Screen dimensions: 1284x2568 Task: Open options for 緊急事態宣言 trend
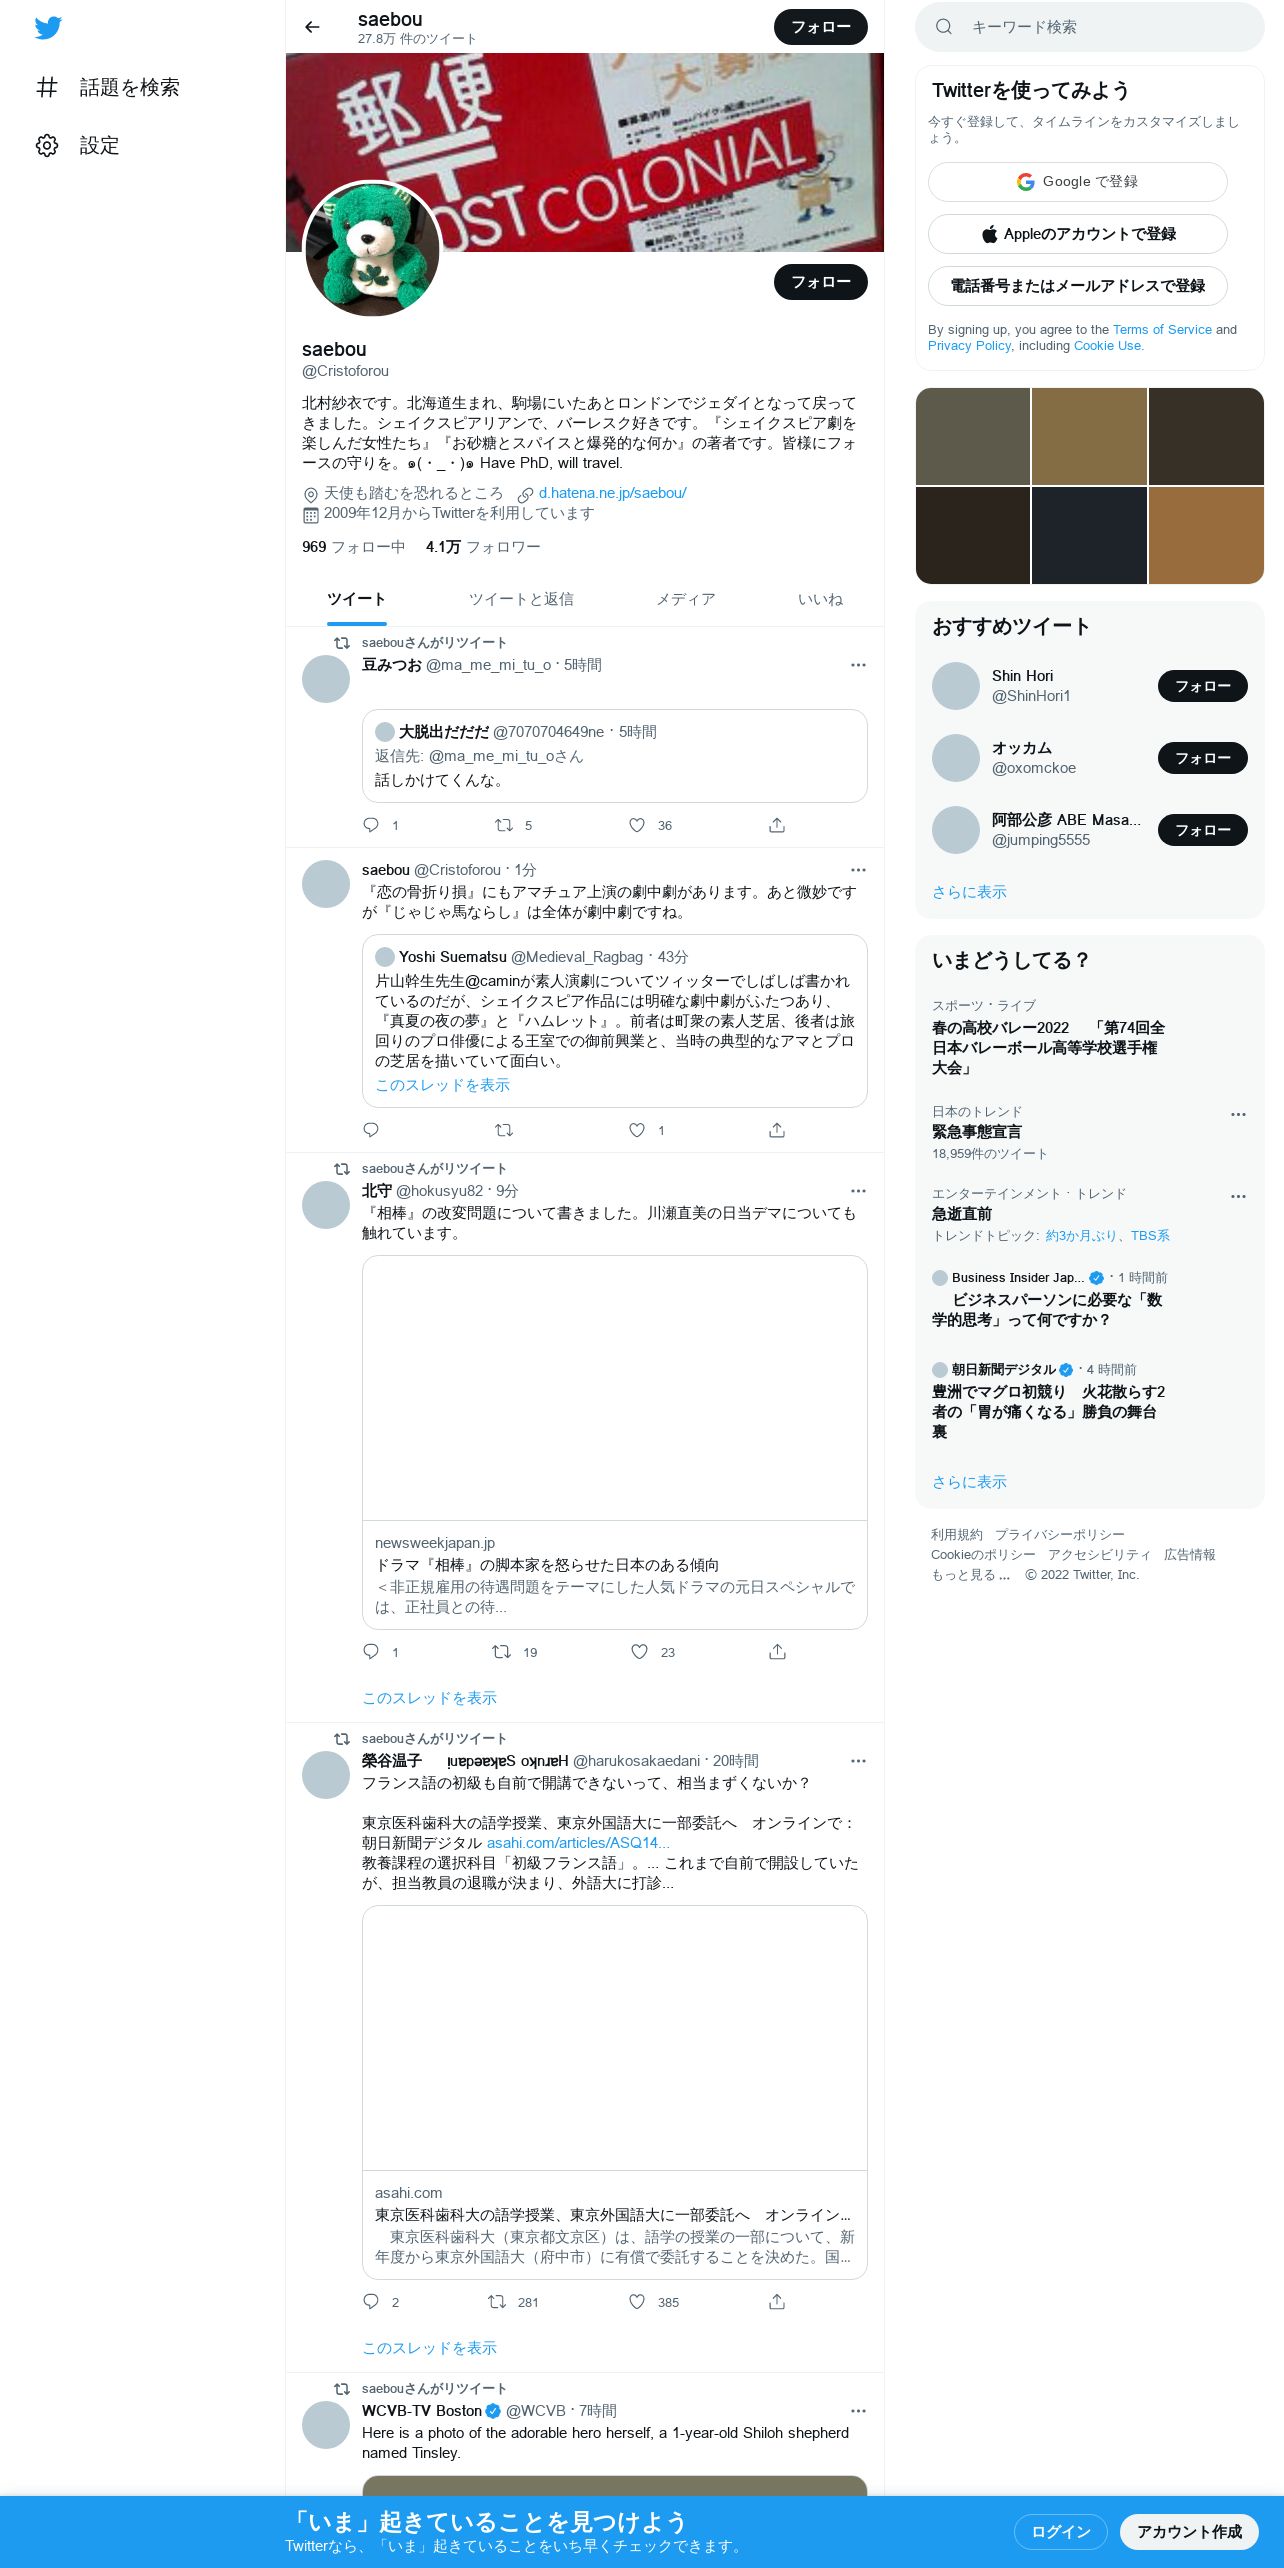click(1238, 1114)
